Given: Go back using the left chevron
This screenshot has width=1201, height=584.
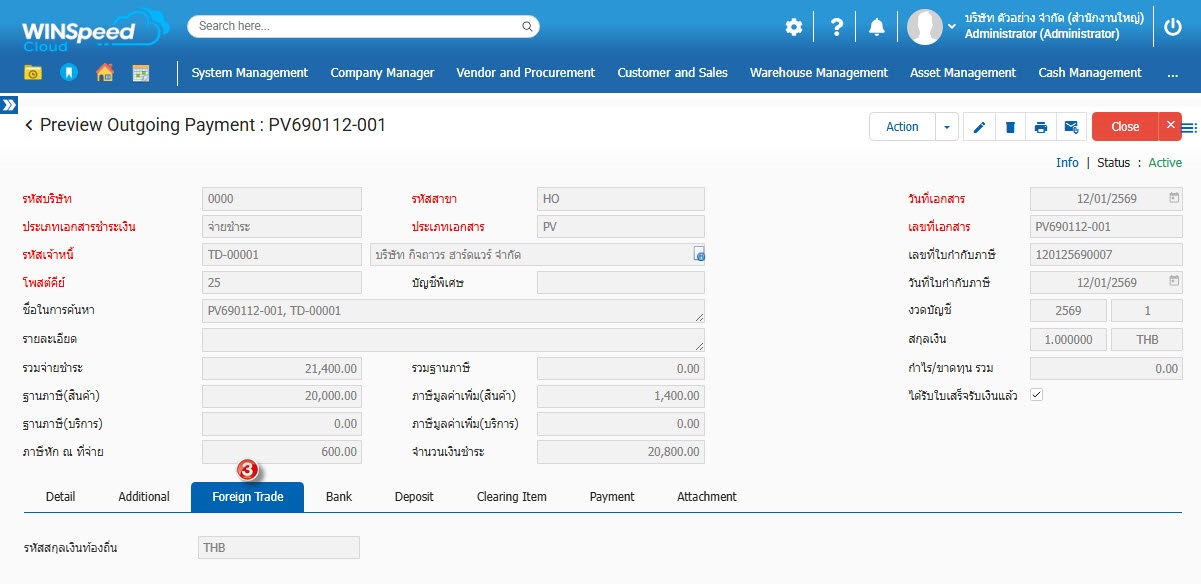Looking at the screenshot, I should point(29,126).
